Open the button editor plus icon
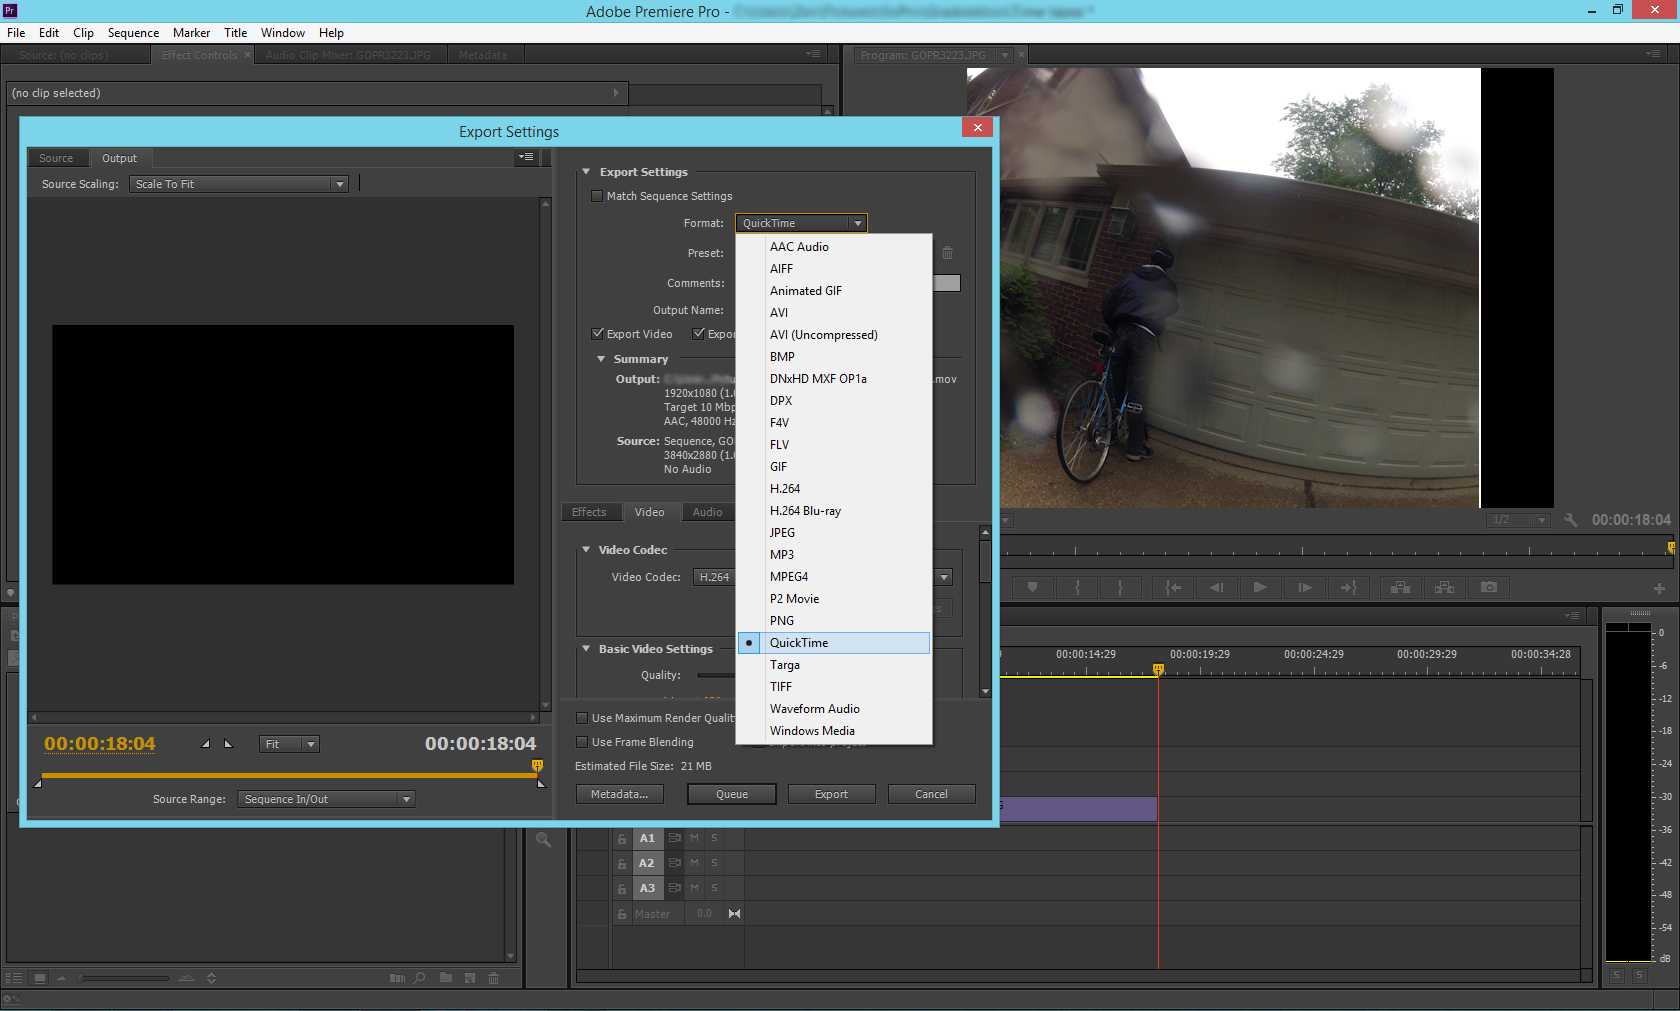The width and height of the screenshot is (1680, 1011). click(x=1659, y=588)
